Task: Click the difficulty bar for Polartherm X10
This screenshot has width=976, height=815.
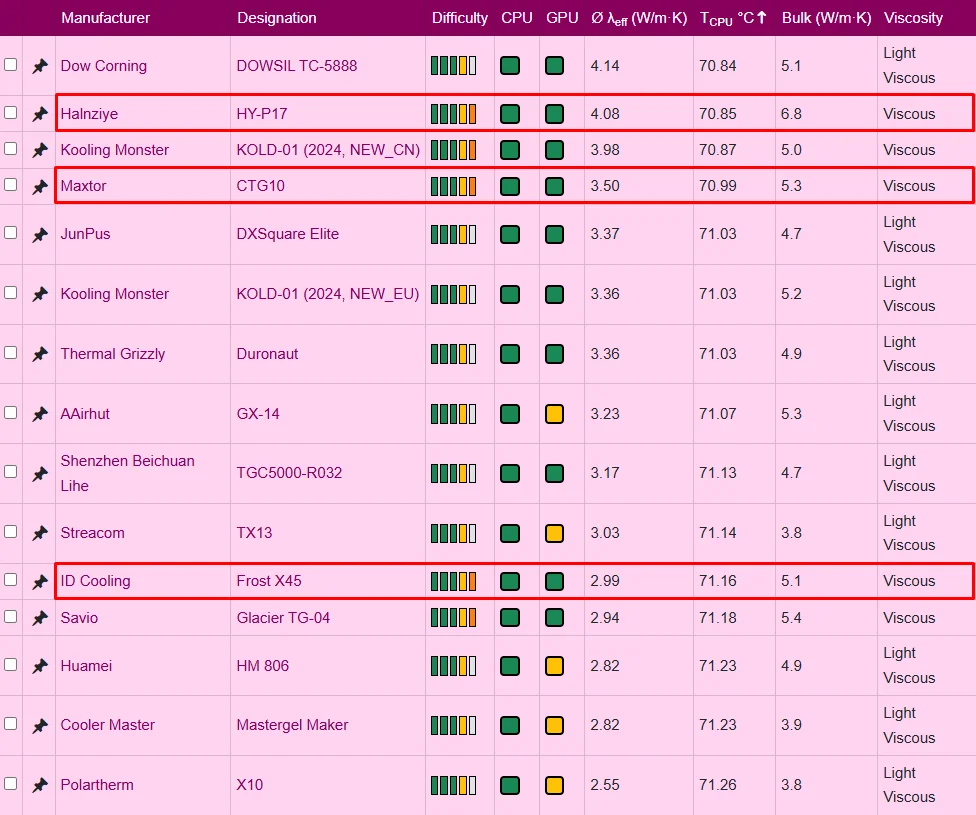Action: pyautogui.click(x=453, y=785)
